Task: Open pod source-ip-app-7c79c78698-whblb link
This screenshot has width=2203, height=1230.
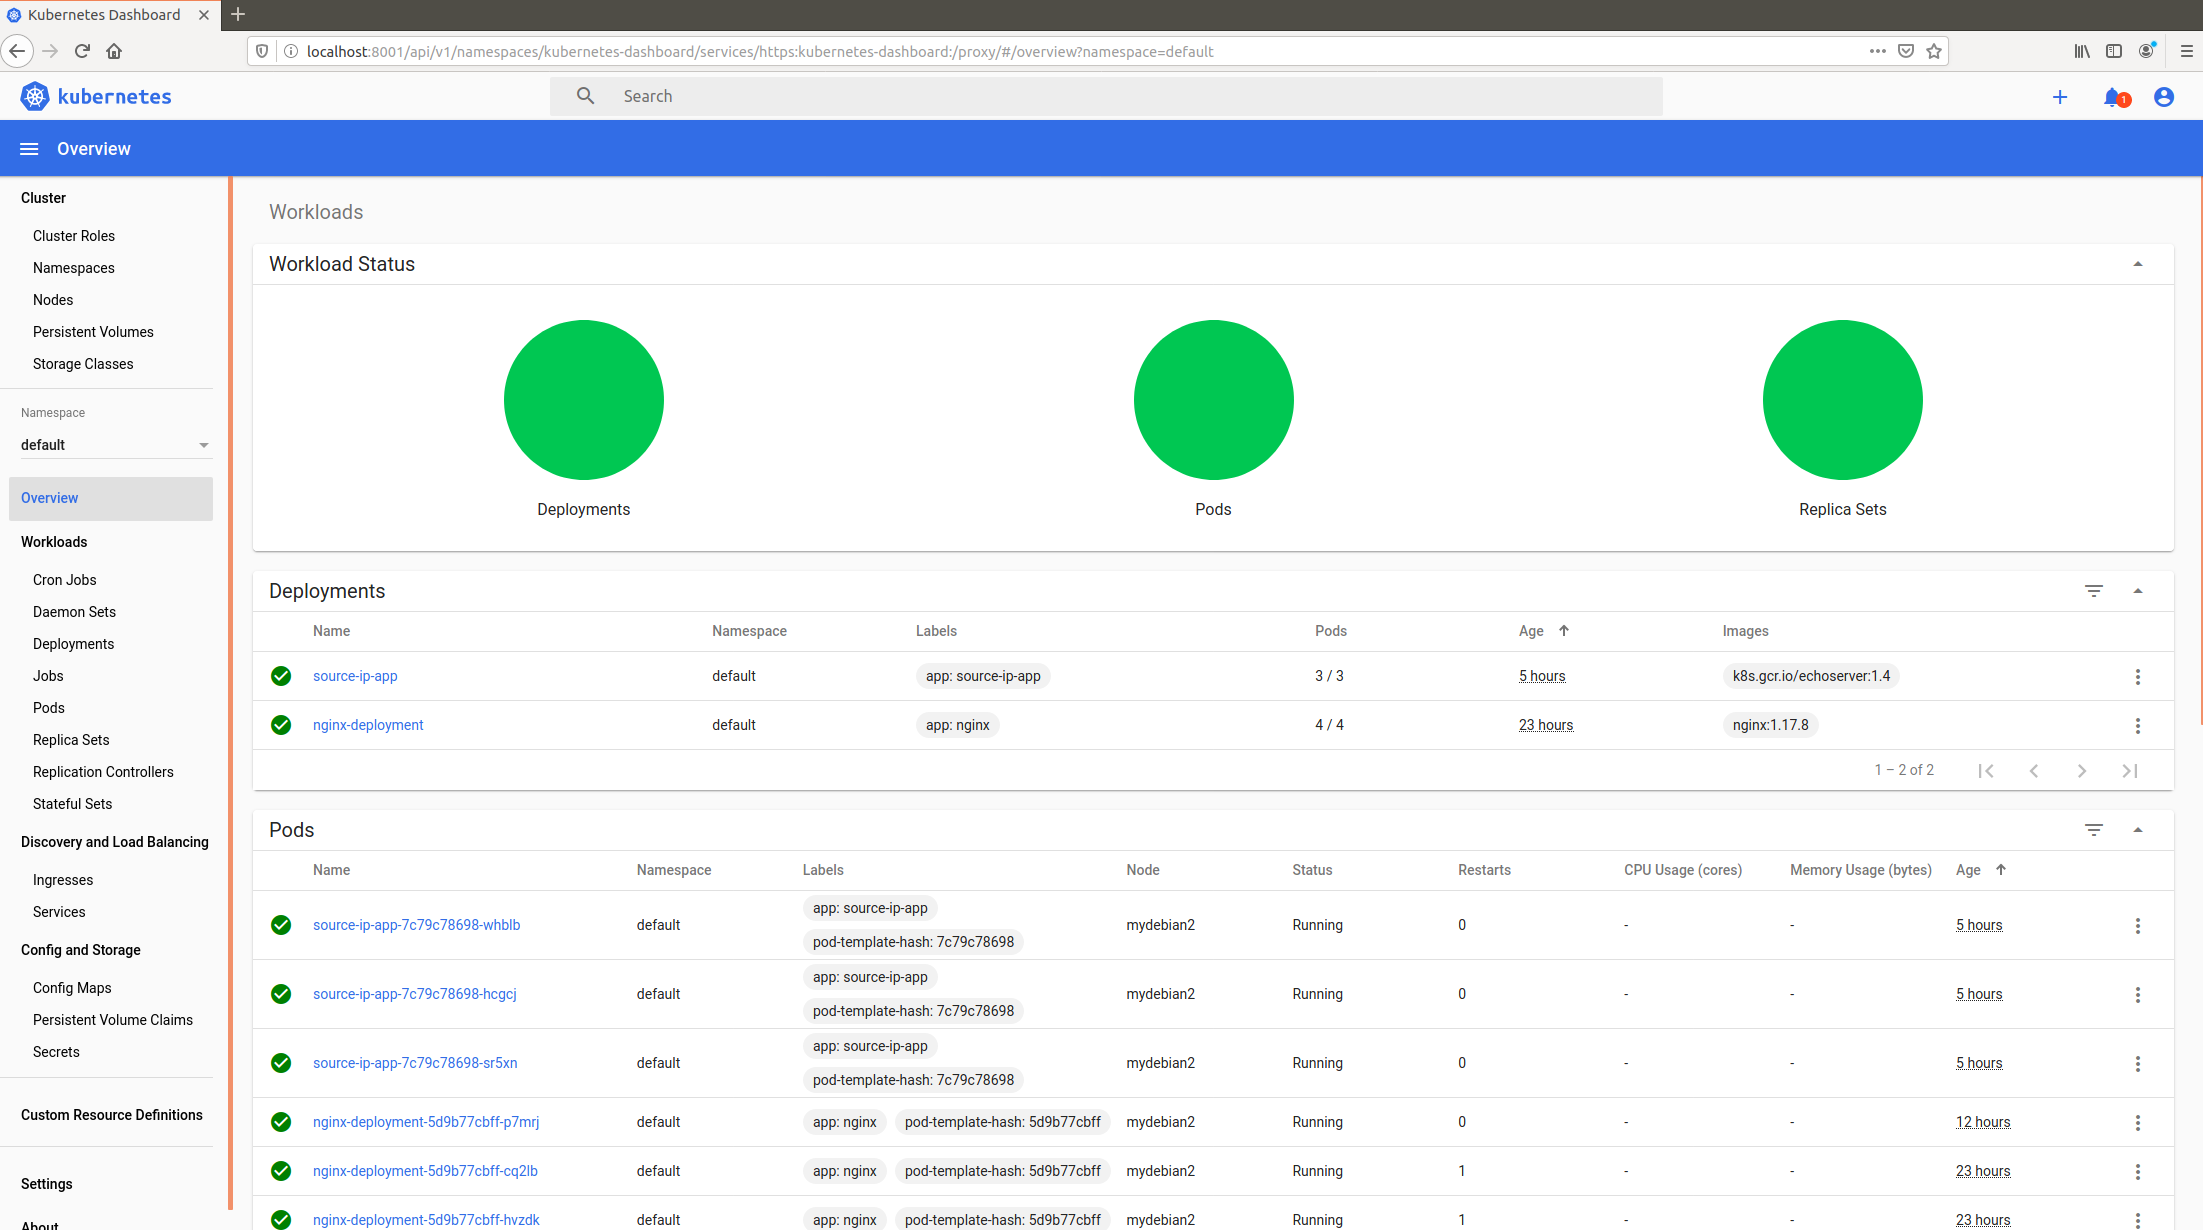Action: [416, 925]
